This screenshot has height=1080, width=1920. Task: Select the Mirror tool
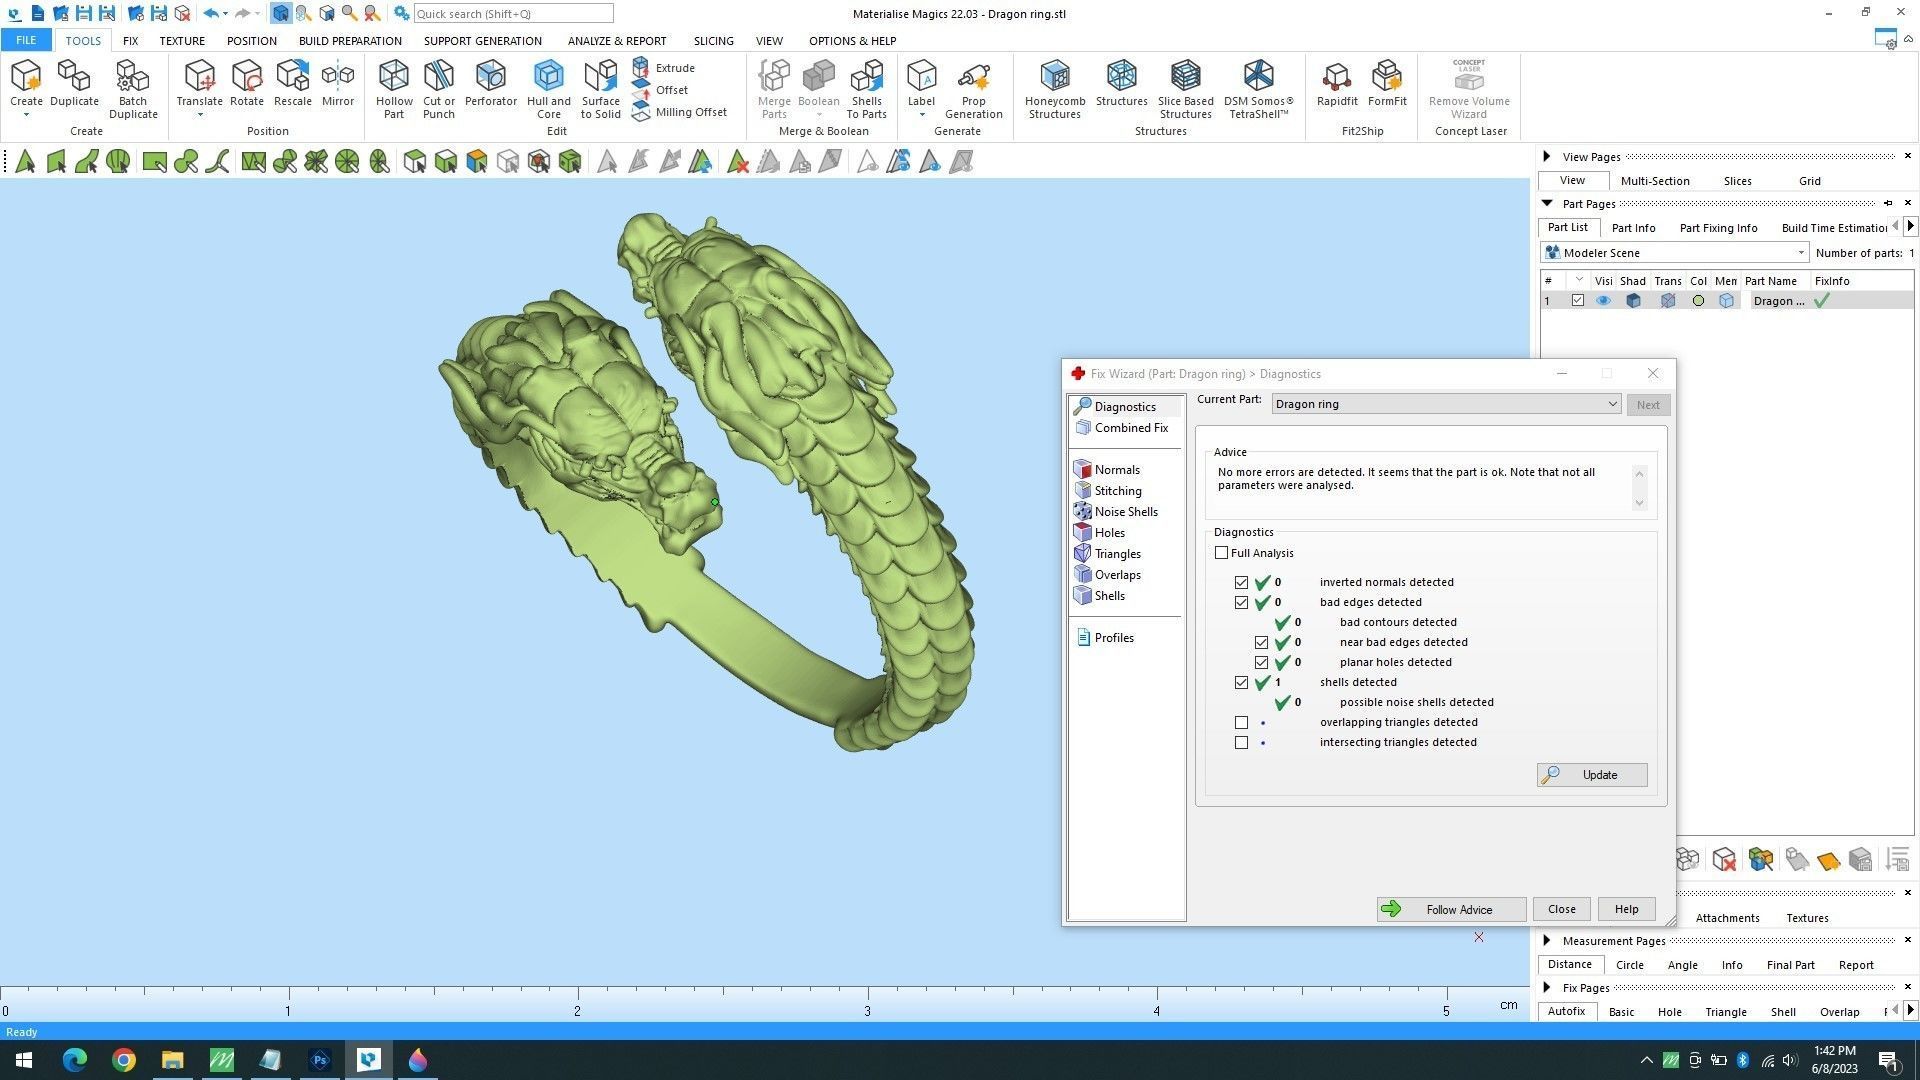(338, 83)
